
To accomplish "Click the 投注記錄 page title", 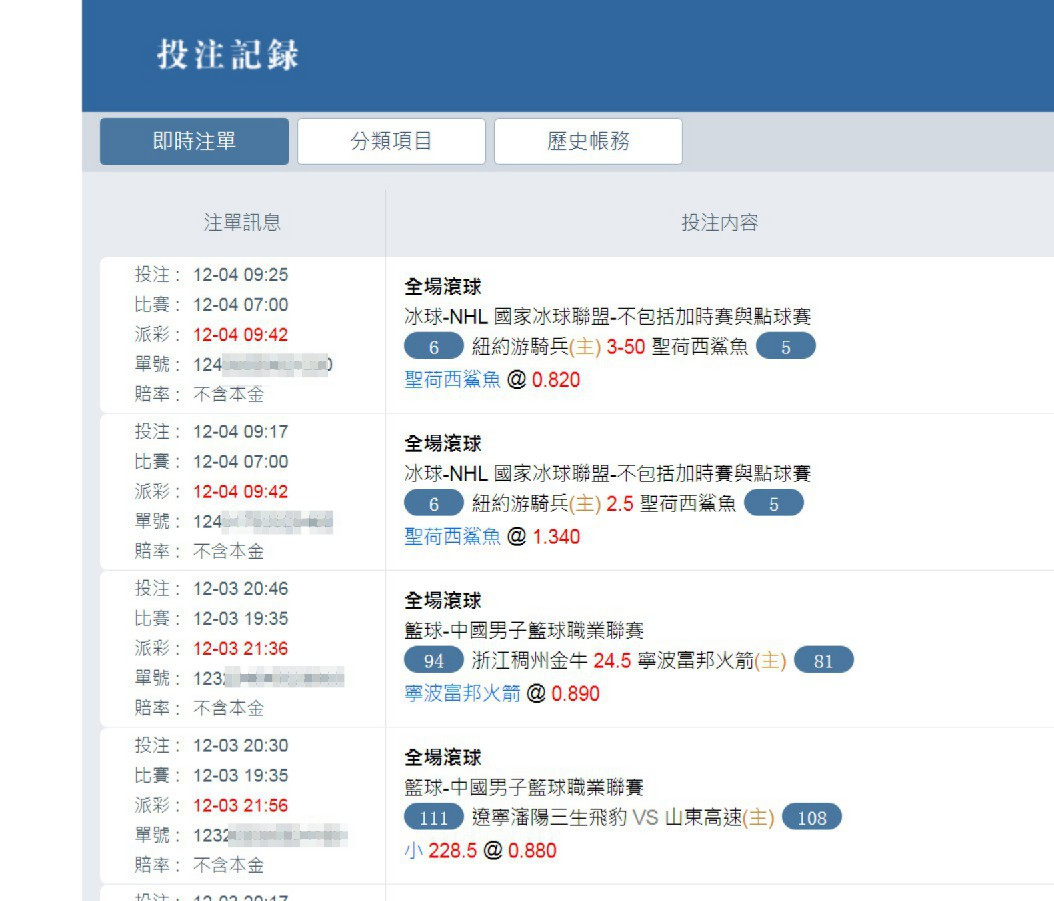I will 228,54.
